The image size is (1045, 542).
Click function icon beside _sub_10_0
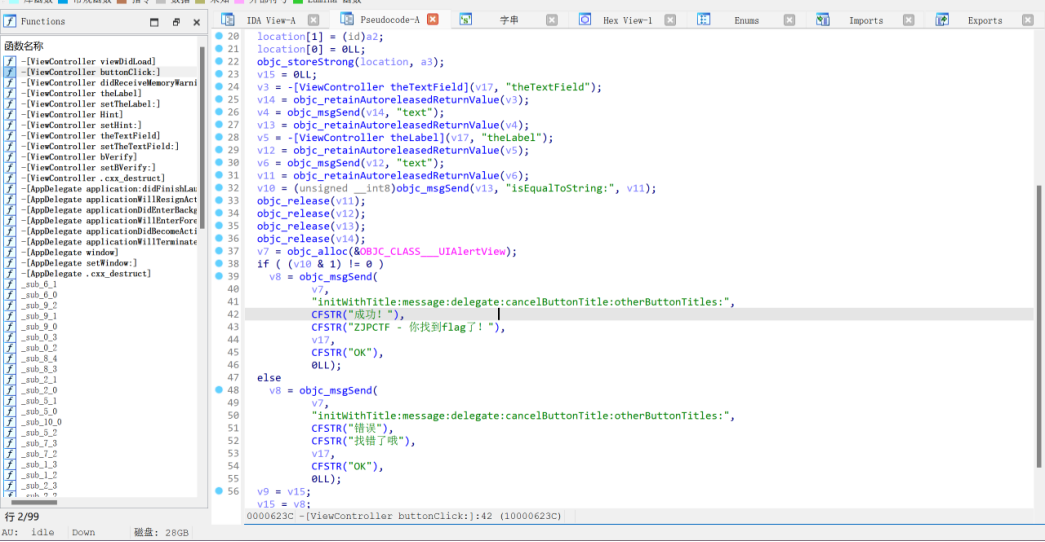(x=9, y=422)
